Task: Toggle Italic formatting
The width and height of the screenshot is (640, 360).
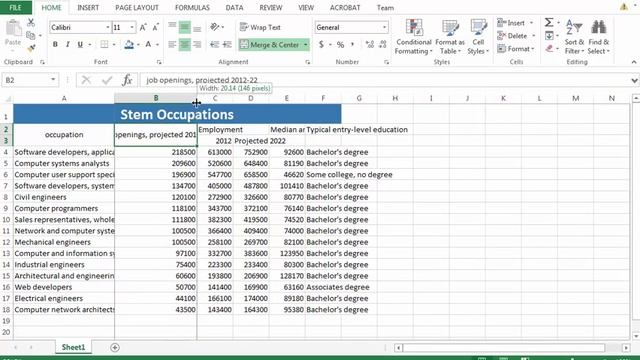Action: [67, 44]
